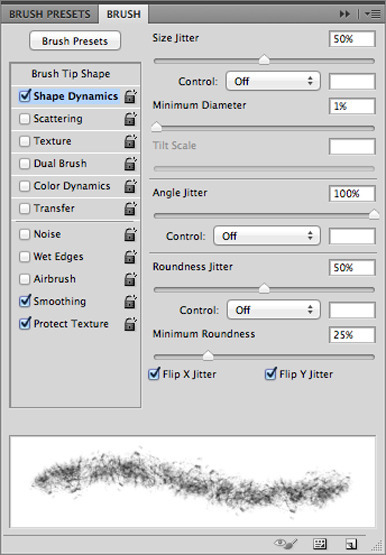Screen dimensions: 386x555
Task: Uncheck the Smoothing option
Action: (25, 301)
